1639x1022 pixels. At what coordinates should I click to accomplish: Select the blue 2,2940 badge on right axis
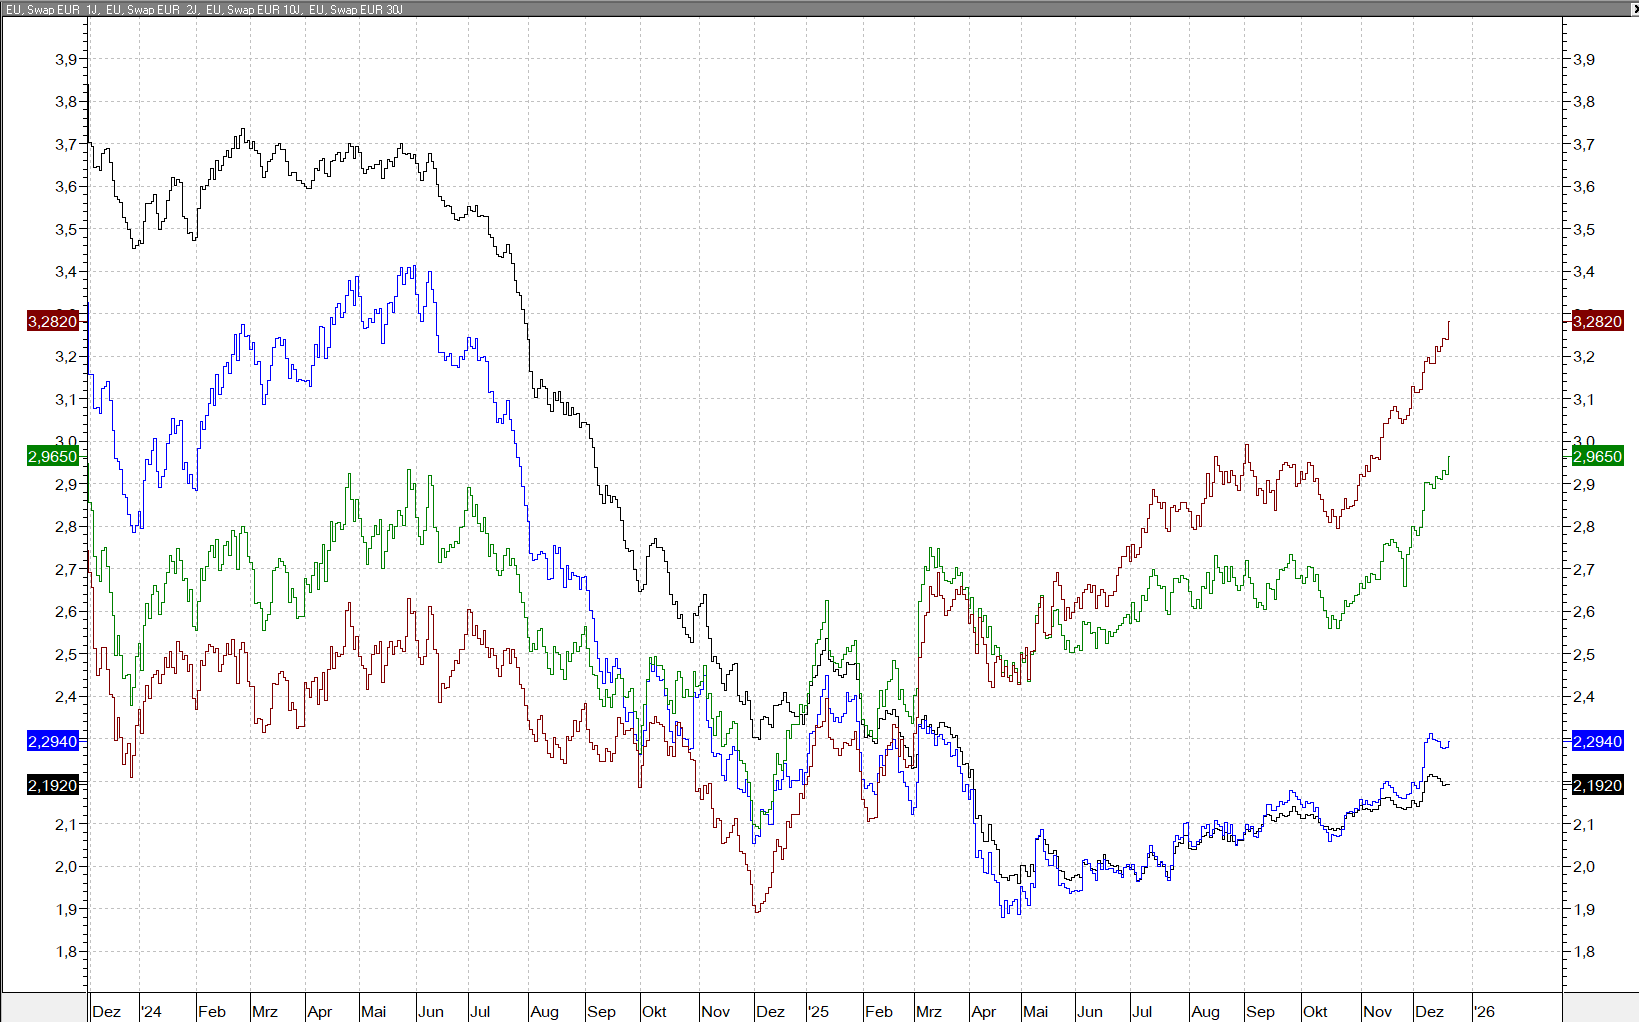coord(1597,741)
